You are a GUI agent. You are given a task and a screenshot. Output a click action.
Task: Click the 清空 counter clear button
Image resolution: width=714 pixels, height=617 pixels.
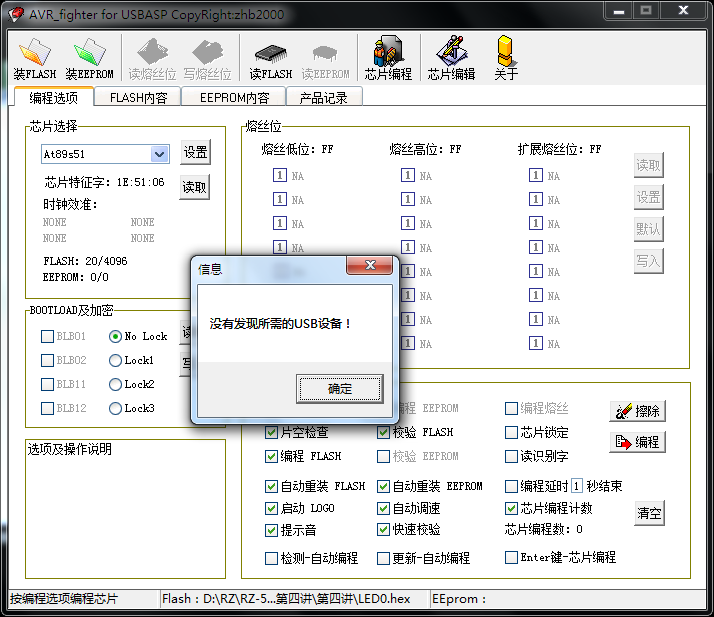pos(649,513)
